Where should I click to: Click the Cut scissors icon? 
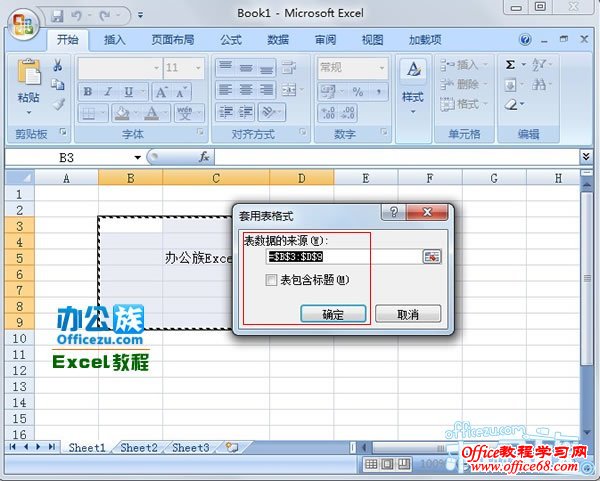[x=58, y=65]
